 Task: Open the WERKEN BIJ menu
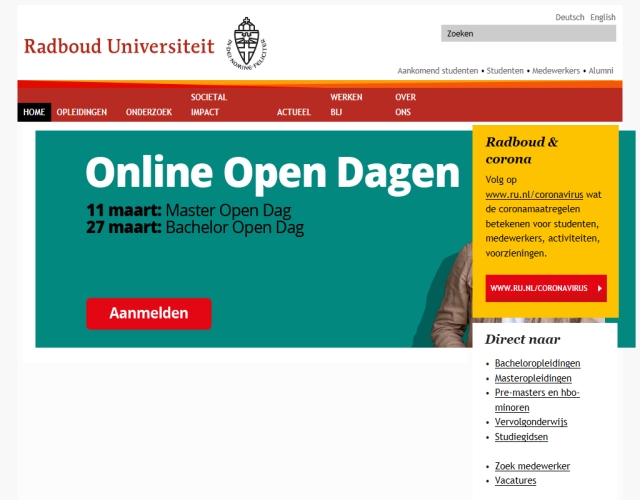pyautogui.click(x=346, y=104)
